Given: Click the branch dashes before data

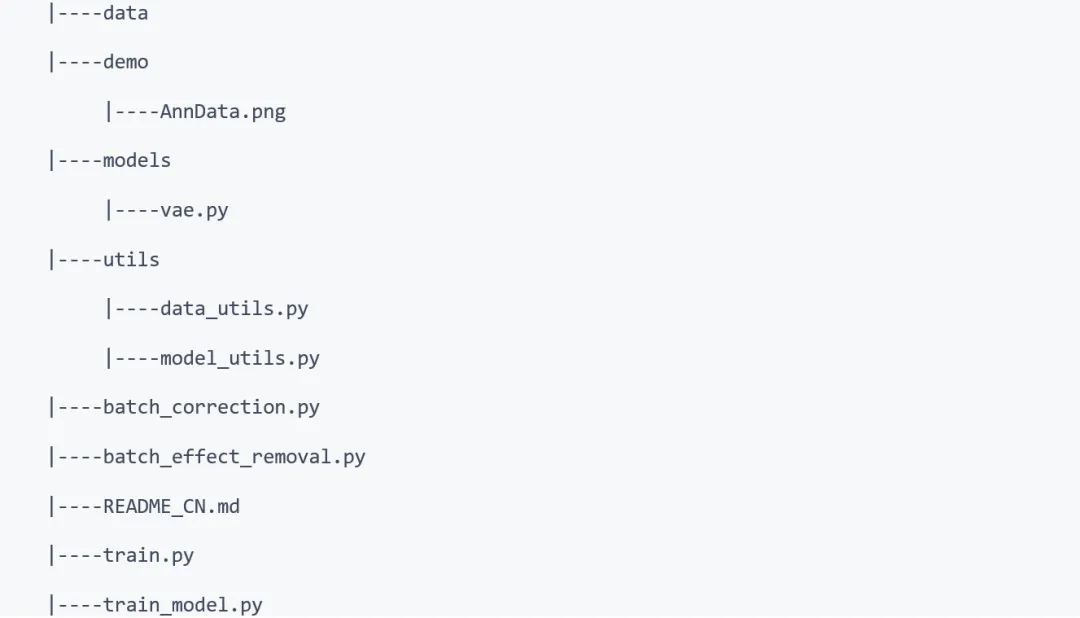Looking at the screenshot, I should 78,13.
